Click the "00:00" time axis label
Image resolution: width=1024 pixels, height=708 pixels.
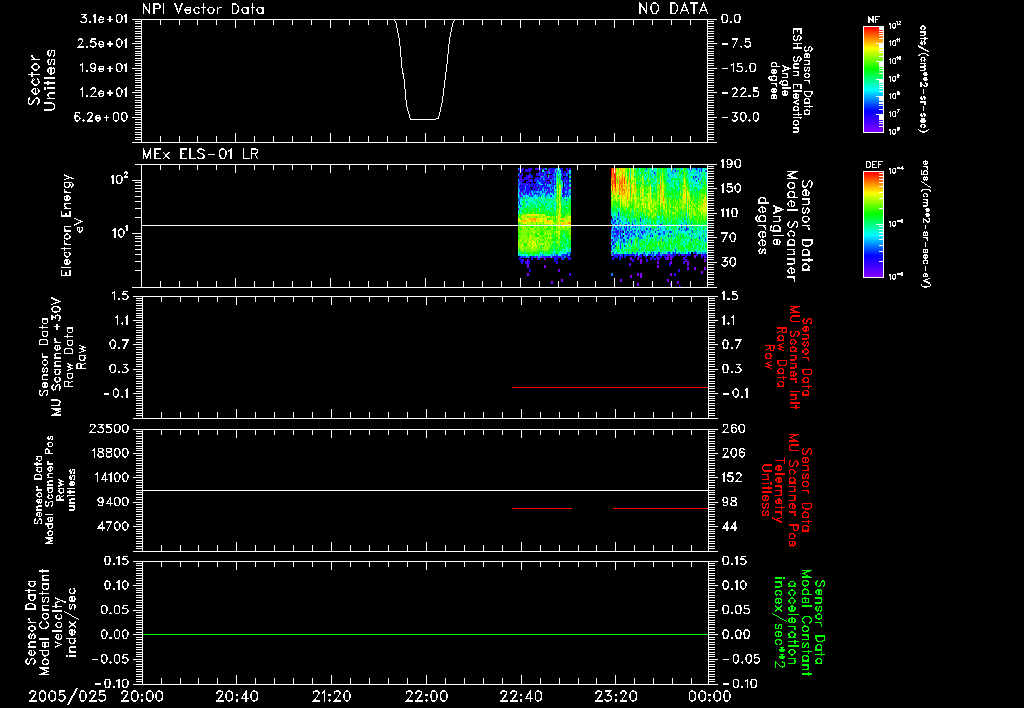click(709, 696)
